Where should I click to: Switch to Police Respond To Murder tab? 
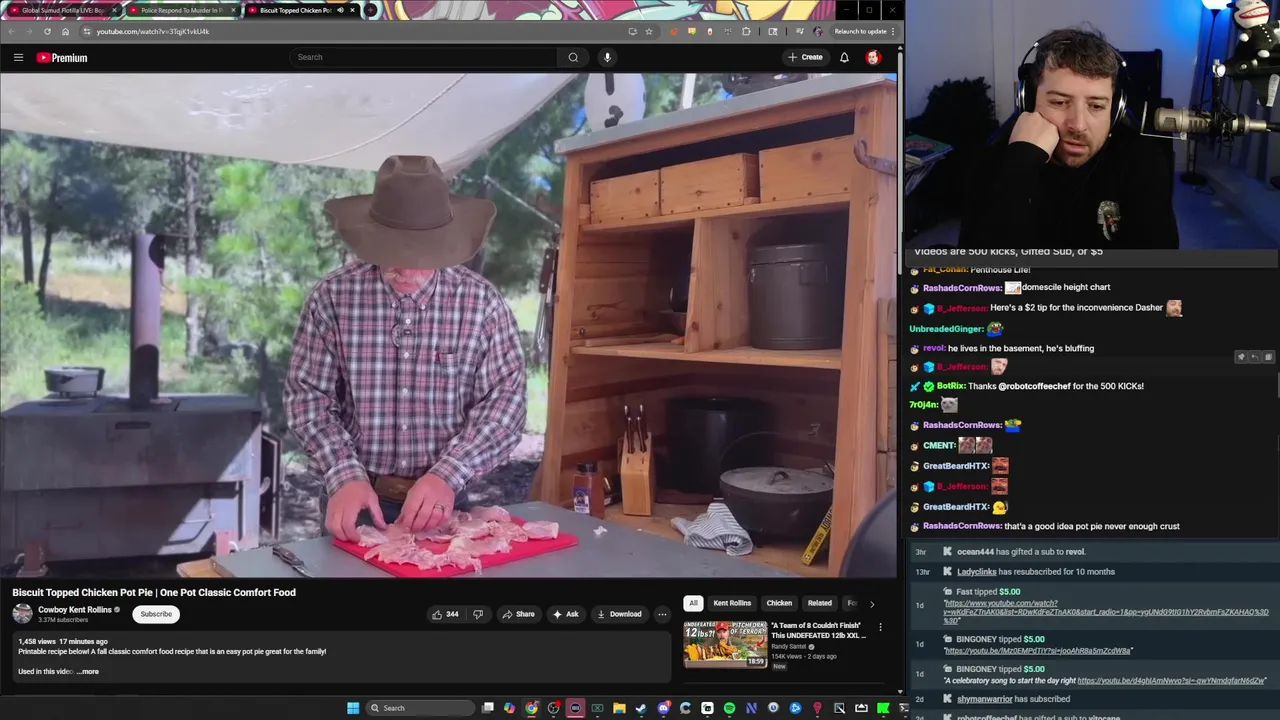coord(181,10)
